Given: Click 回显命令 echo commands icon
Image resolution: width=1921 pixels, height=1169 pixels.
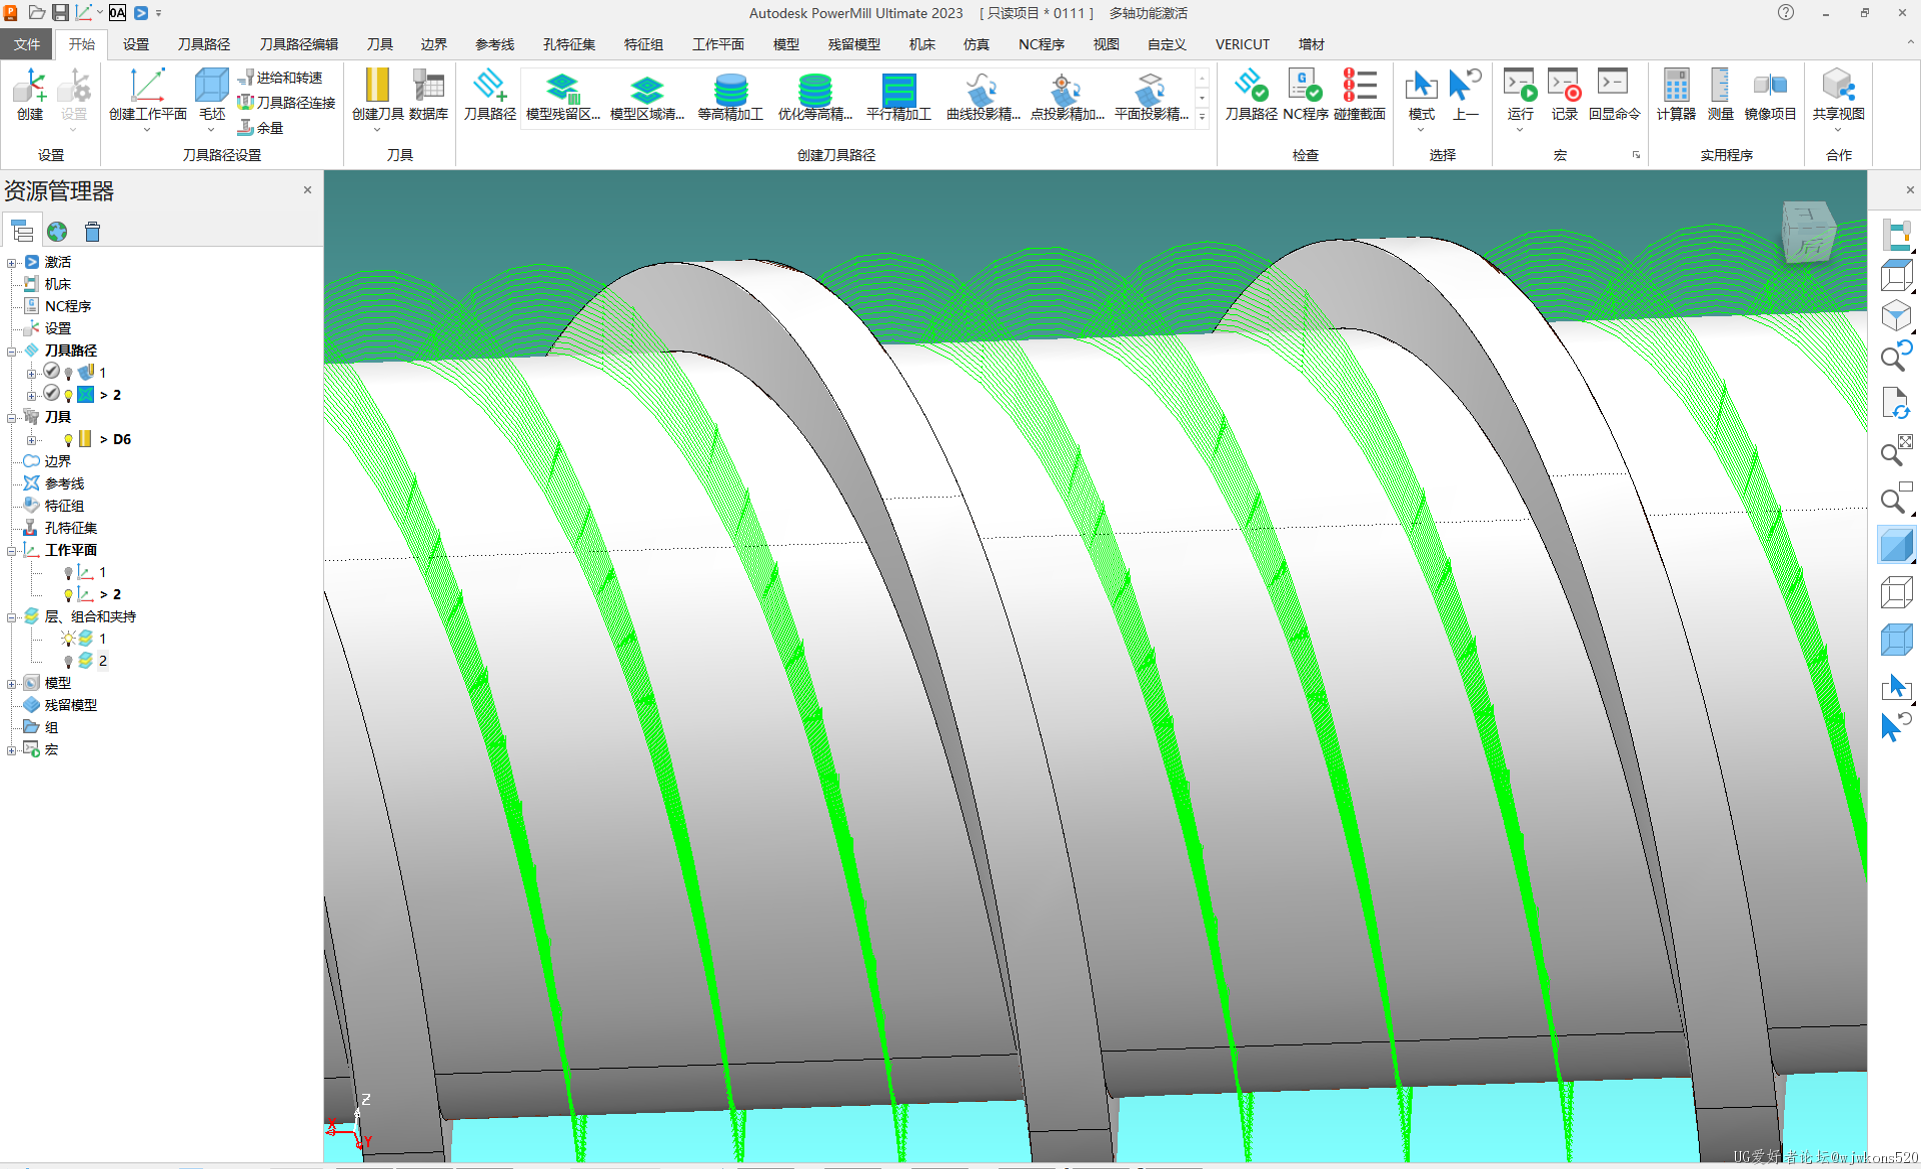Looking at the screenshot, I should [x=1614, y=95].
